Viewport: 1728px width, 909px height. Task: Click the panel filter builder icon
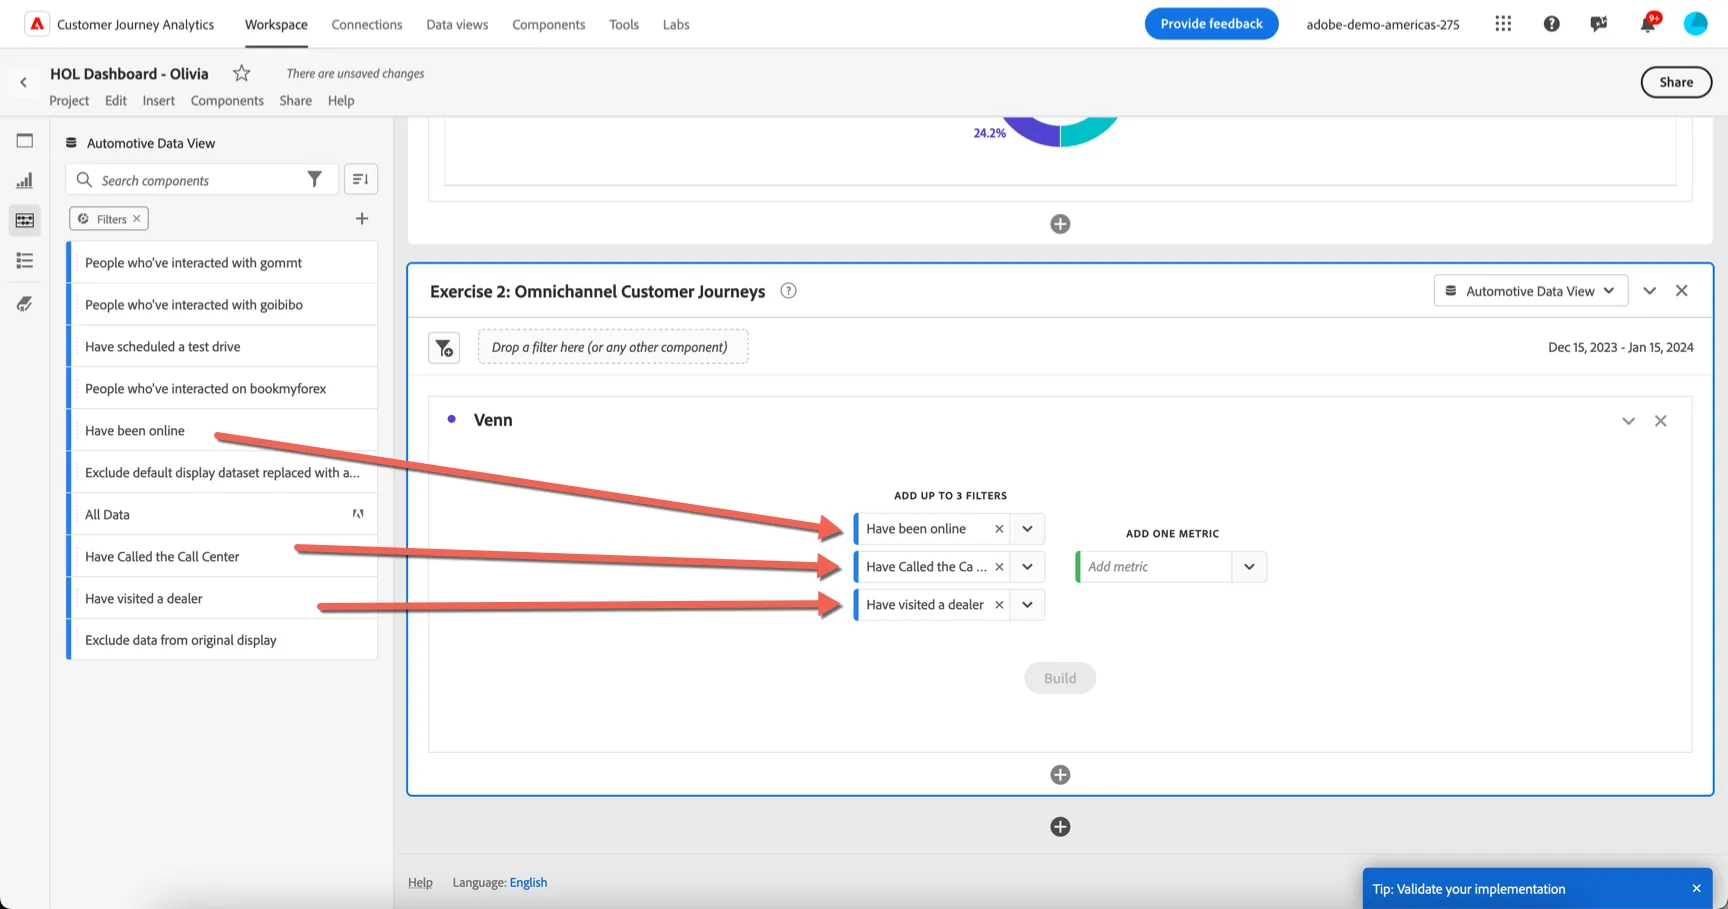point(444,348)
